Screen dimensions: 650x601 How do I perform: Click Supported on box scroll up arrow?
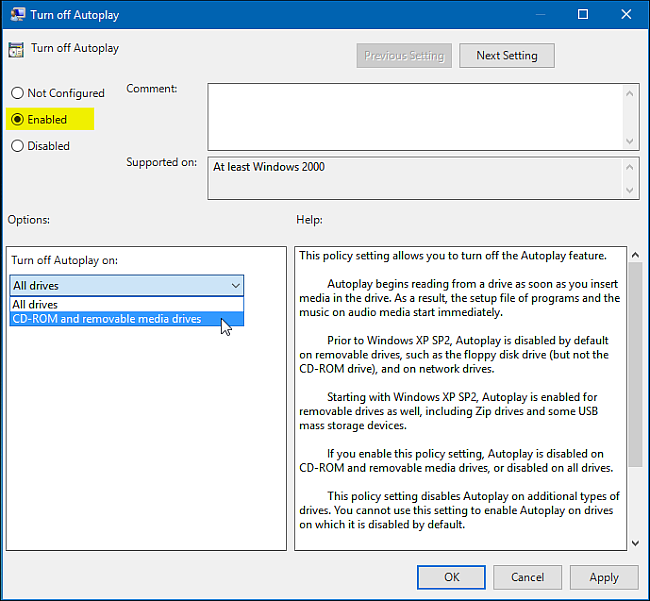631,165
